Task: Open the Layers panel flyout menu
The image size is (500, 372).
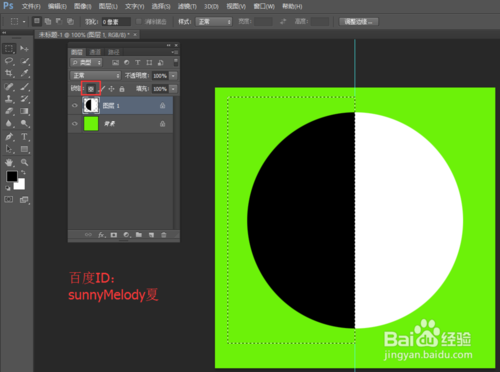Action: [x=175, y=52]
